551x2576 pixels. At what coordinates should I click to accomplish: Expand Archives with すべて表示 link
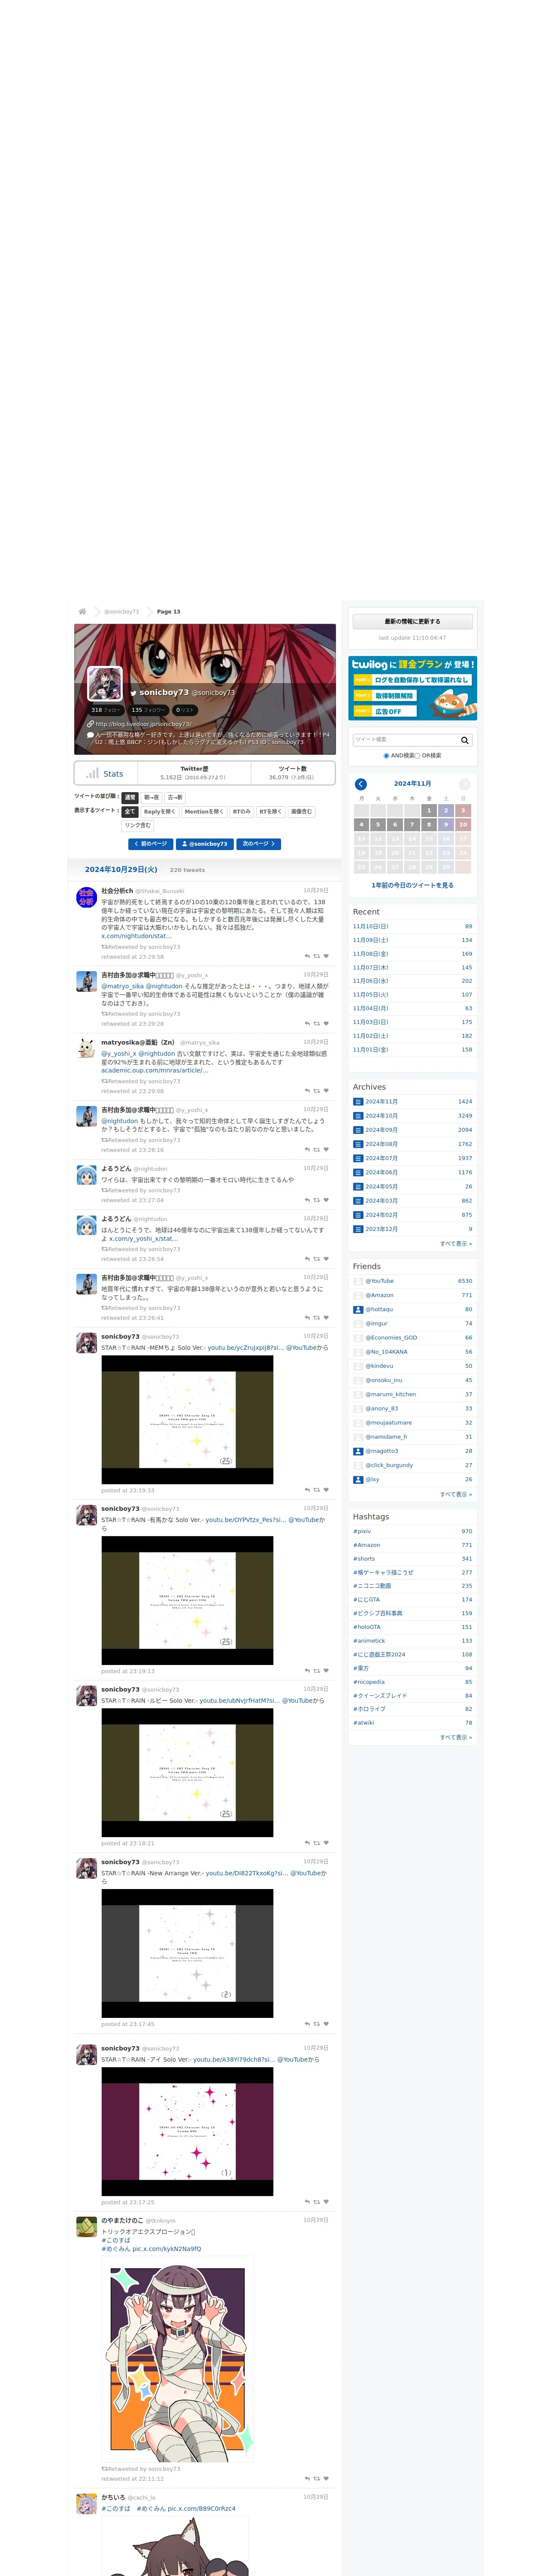tap(456, 1244)
